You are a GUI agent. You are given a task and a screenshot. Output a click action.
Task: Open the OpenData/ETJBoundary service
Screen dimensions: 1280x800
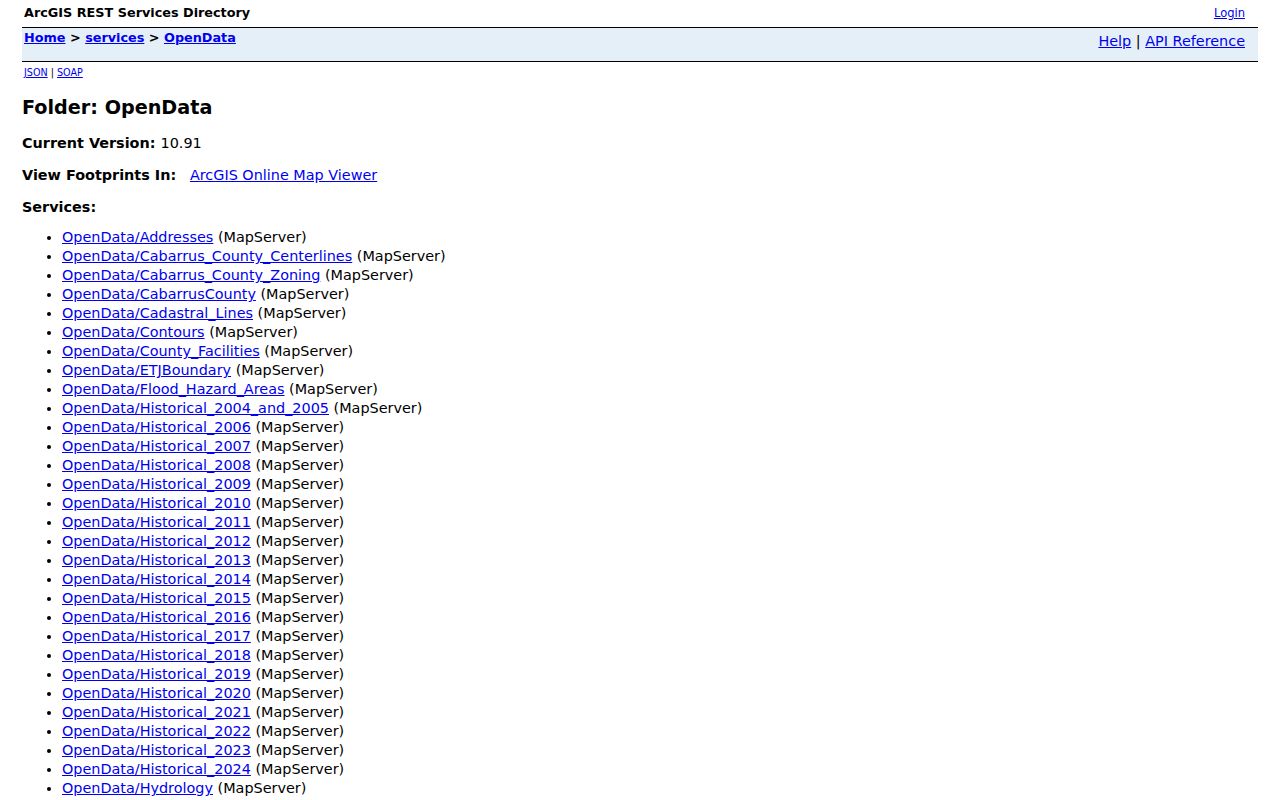146,370
